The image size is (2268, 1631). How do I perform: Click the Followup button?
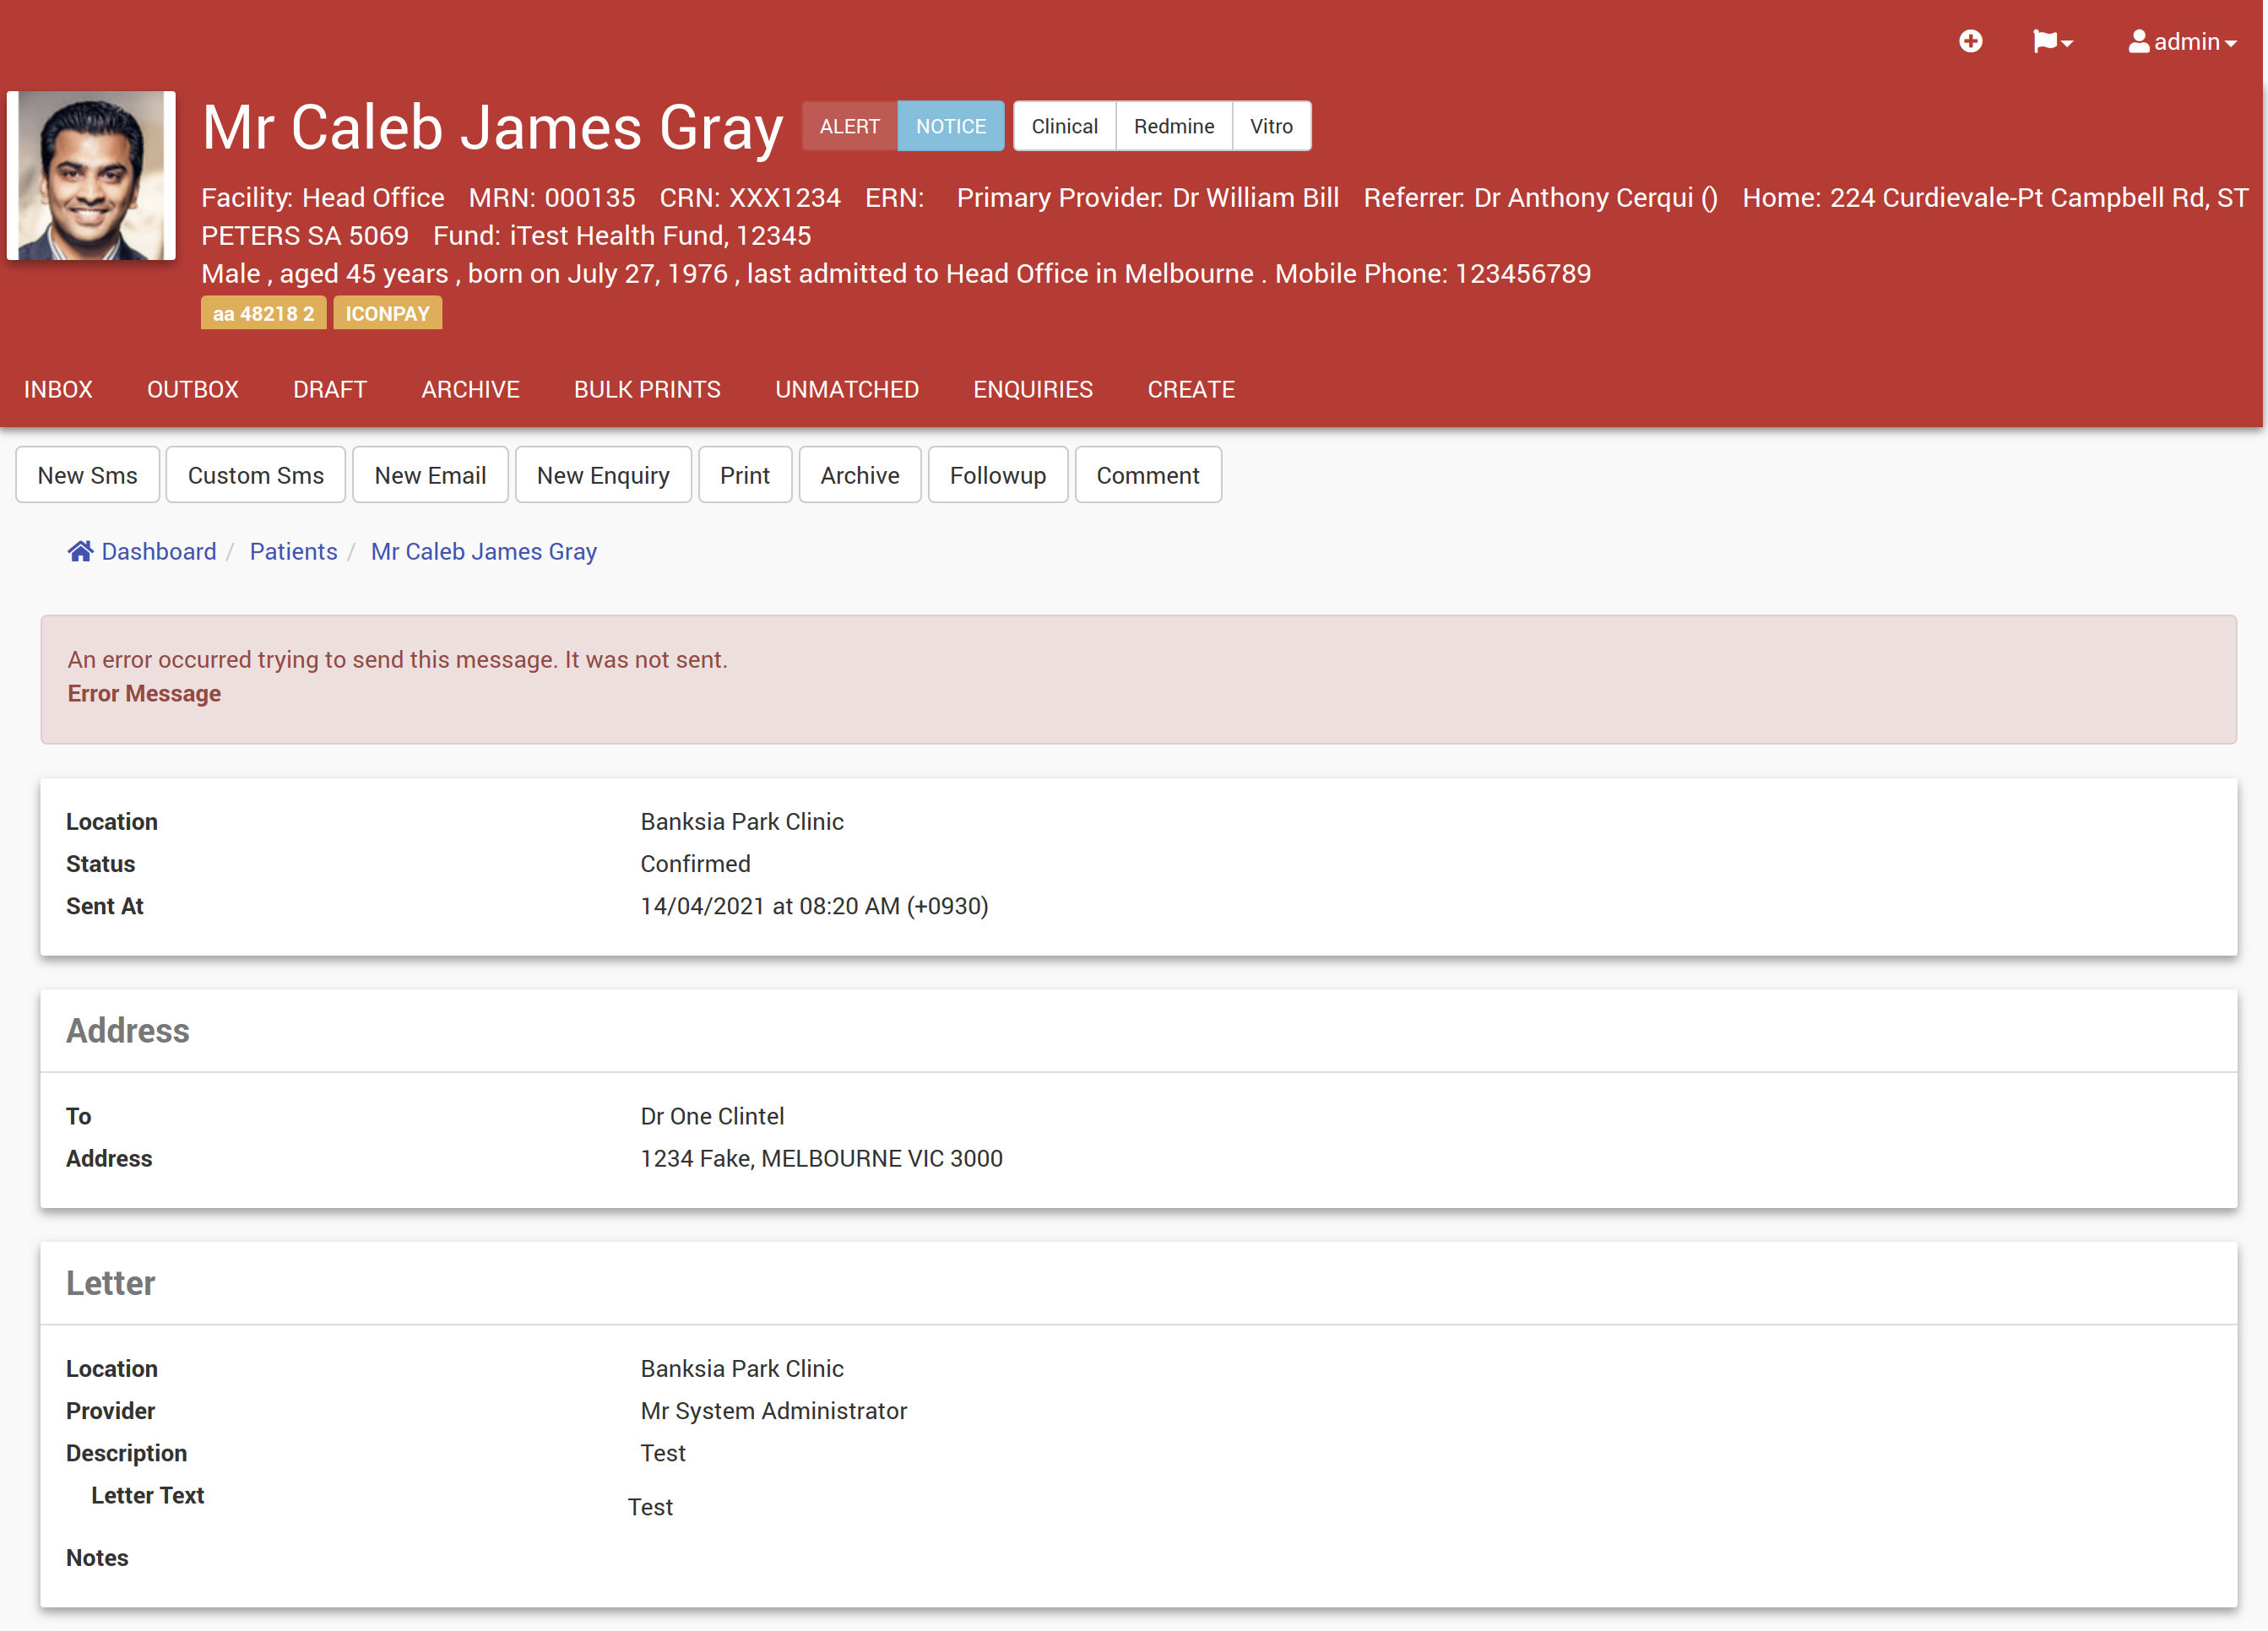[x=997, y=475]
